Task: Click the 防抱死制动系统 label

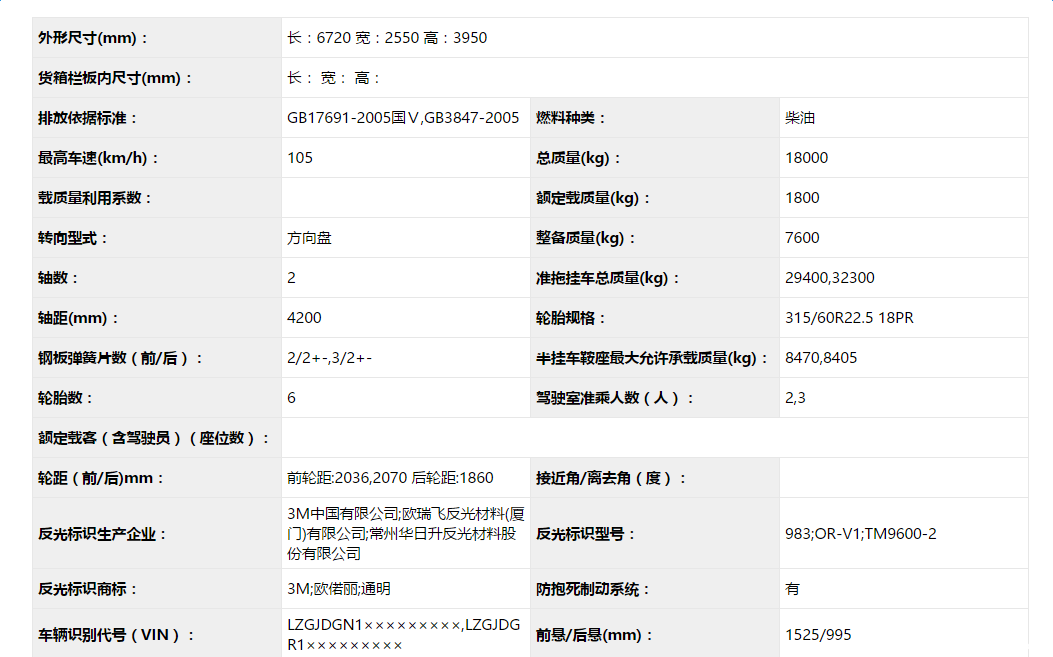Action: click(x=592, y=589)
